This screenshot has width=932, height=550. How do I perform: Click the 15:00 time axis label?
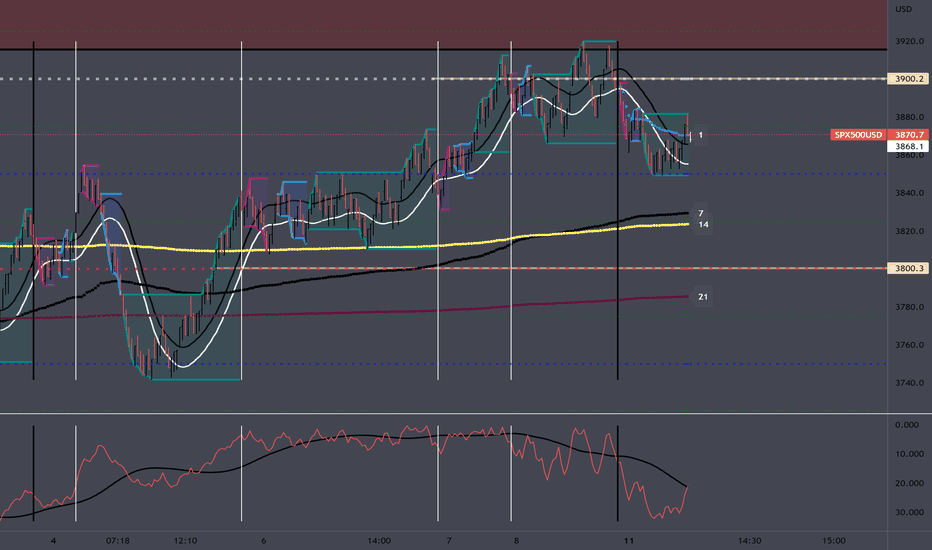coord(833,540)
